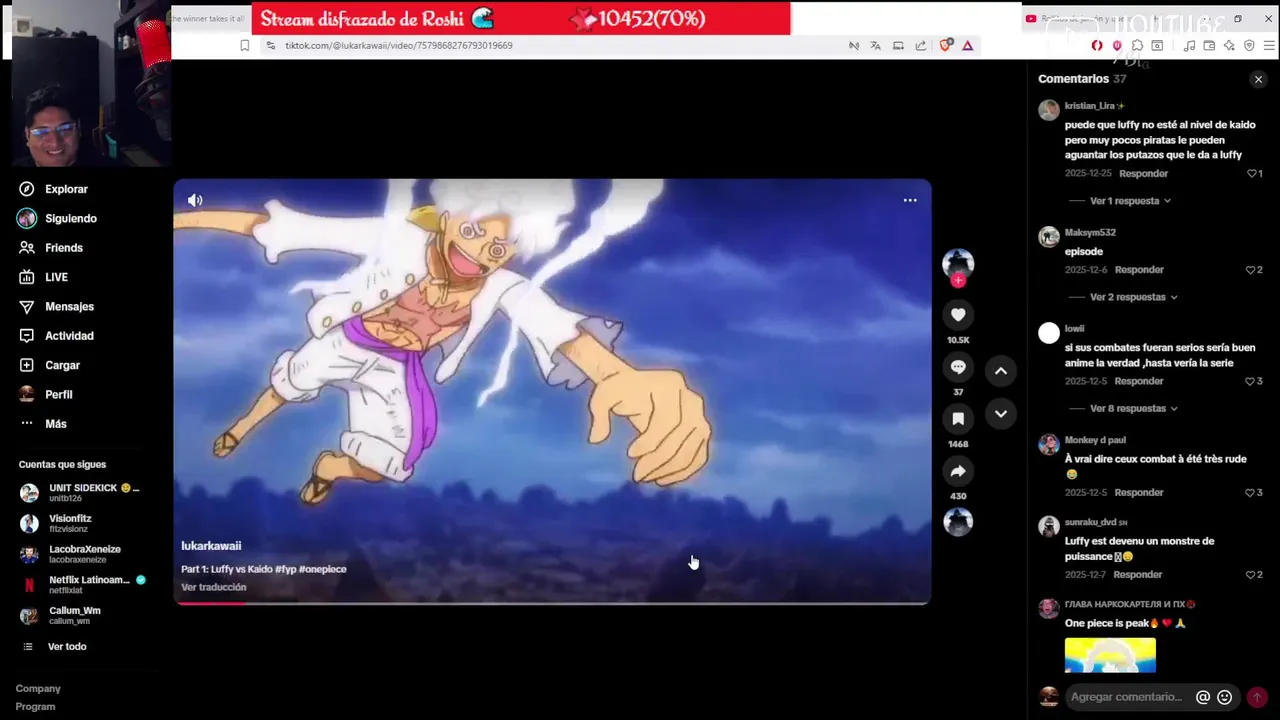Expand Ver 8 respuestas under lowii
Viewport: 1280px width, 720px height.
coord(1133,408)
